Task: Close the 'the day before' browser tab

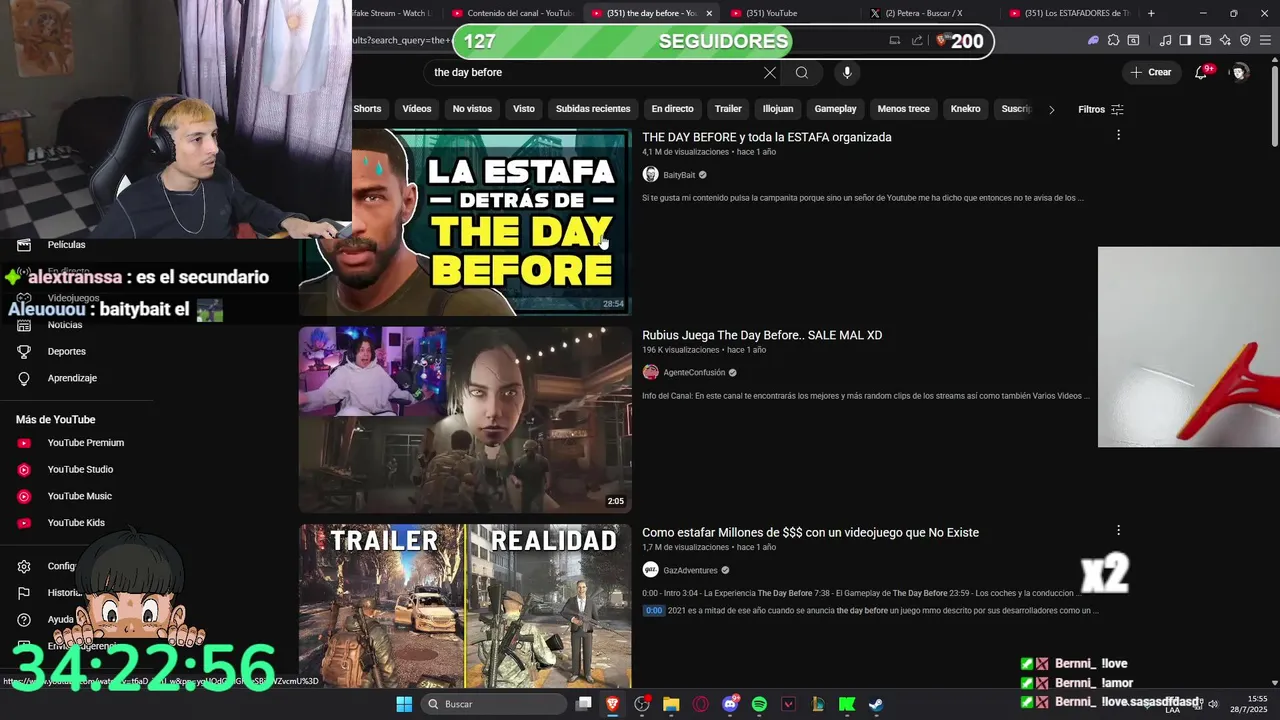Action: 710,13
